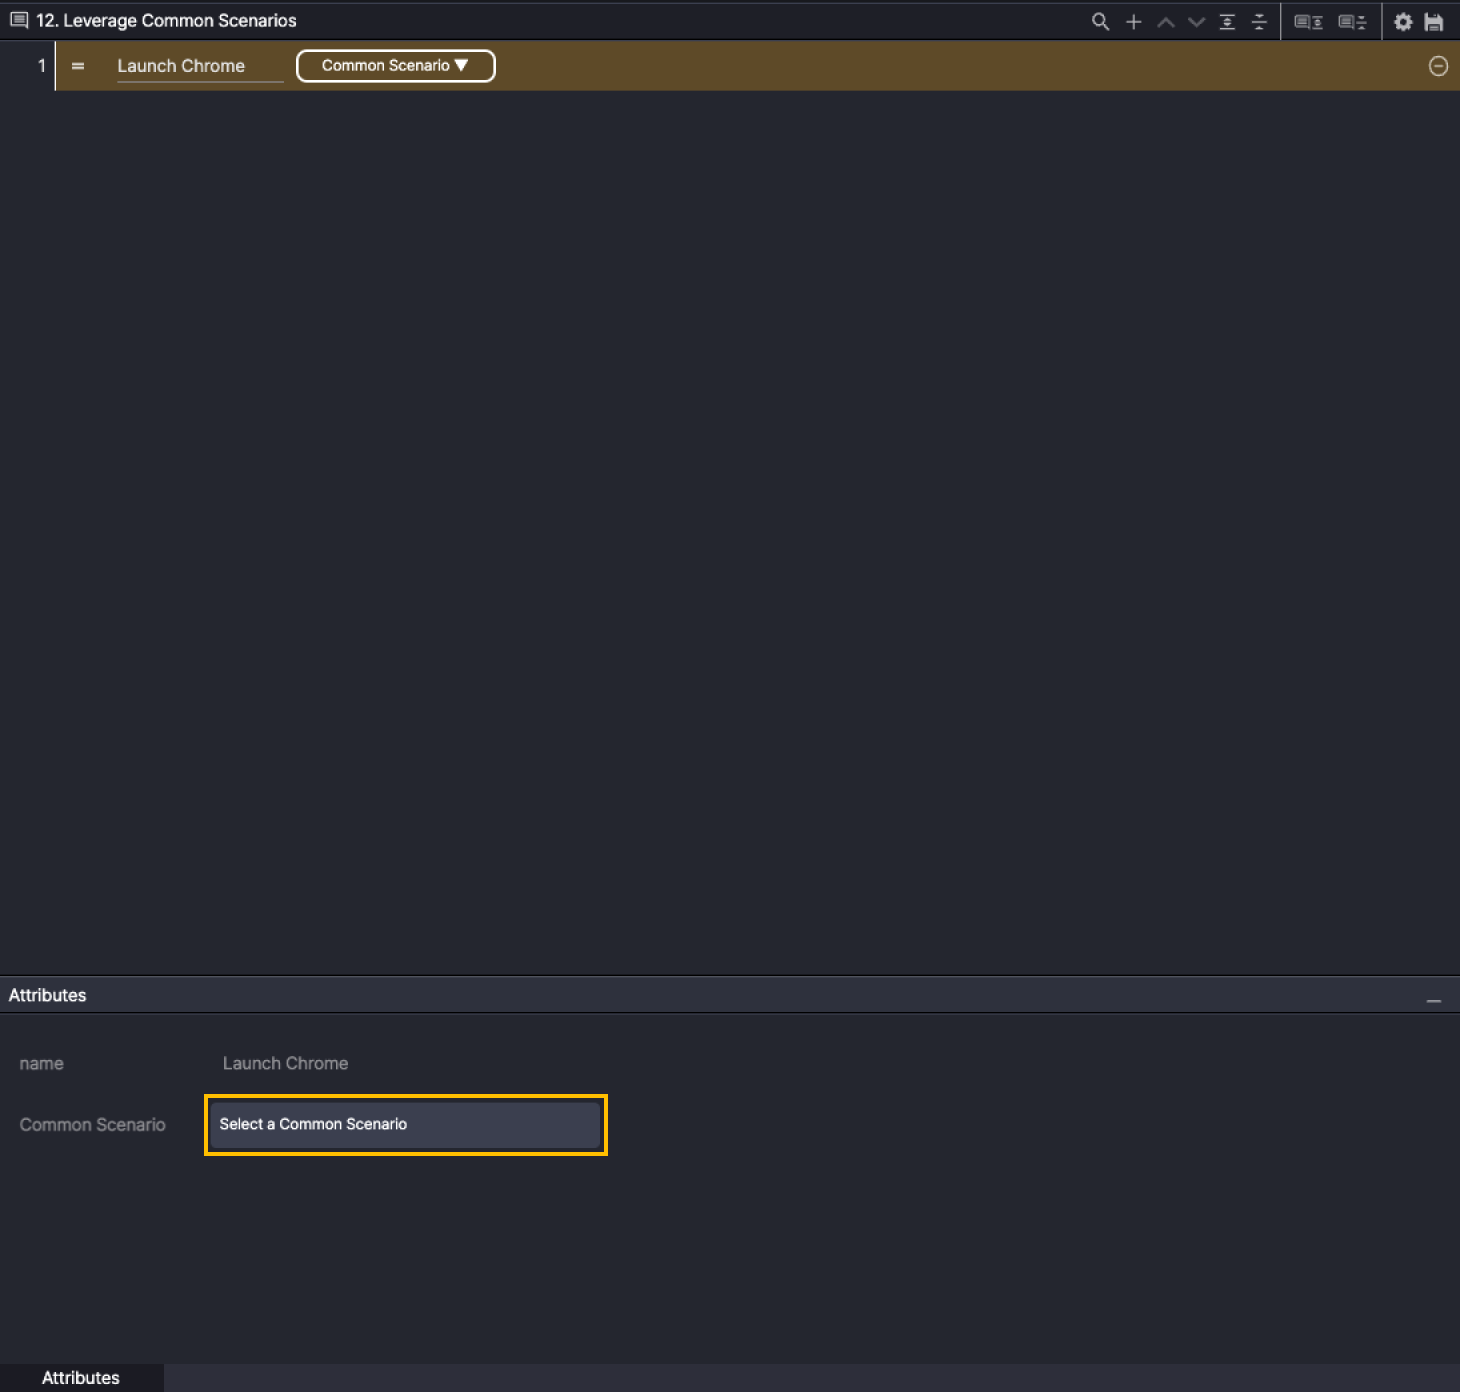
Task: Open the Select a Common Scenario dropdown
Action: [405, 1124]
